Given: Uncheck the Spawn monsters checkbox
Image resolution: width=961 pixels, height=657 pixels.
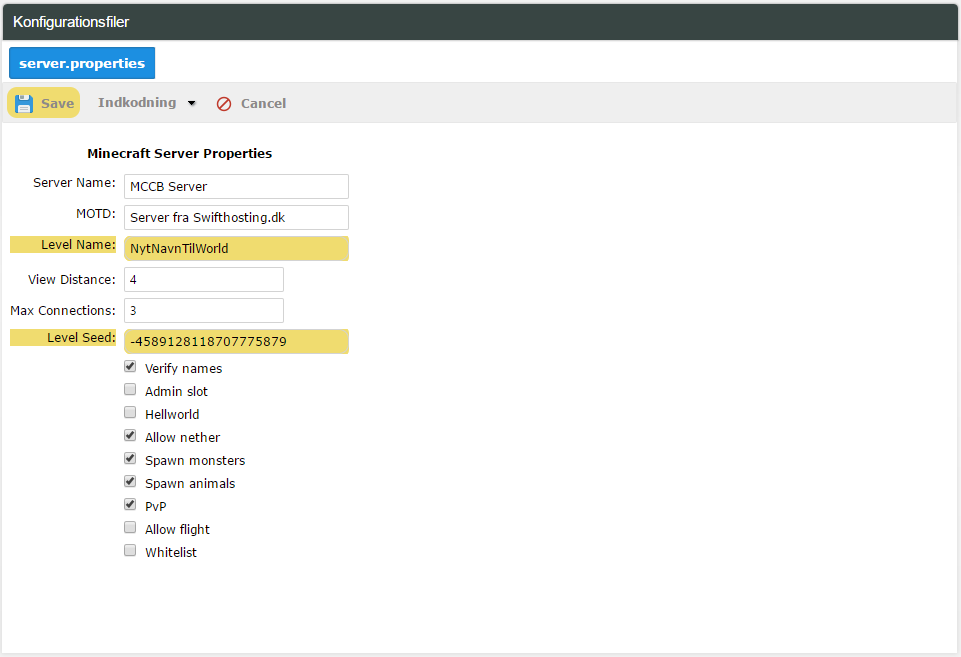Looking at the screenshot, I should 130,458.
